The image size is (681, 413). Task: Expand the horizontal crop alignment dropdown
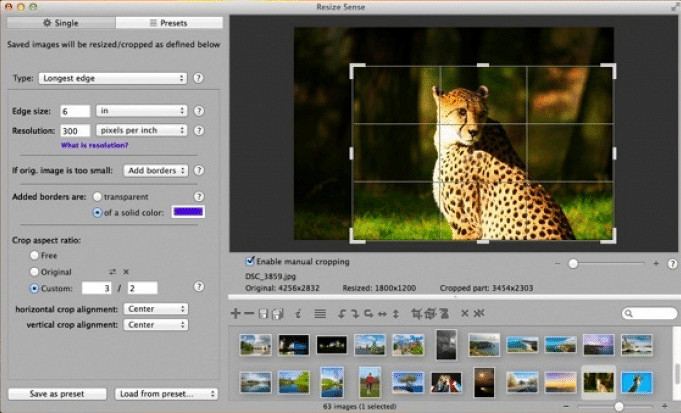156,309
